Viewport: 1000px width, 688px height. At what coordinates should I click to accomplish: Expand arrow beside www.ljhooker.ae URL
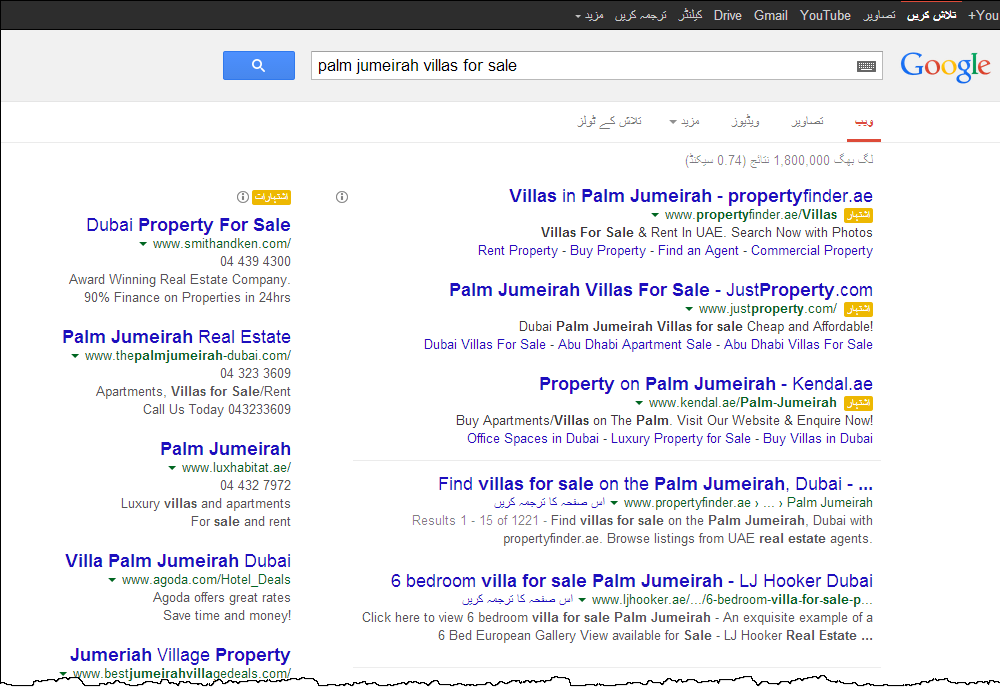pos(582,600)
